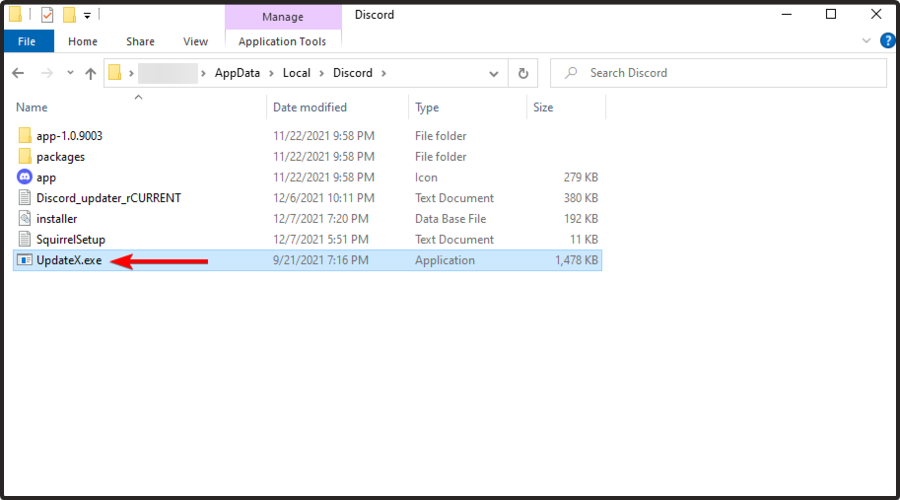Click the Back navigation arrow

click(x=18, y=73)
